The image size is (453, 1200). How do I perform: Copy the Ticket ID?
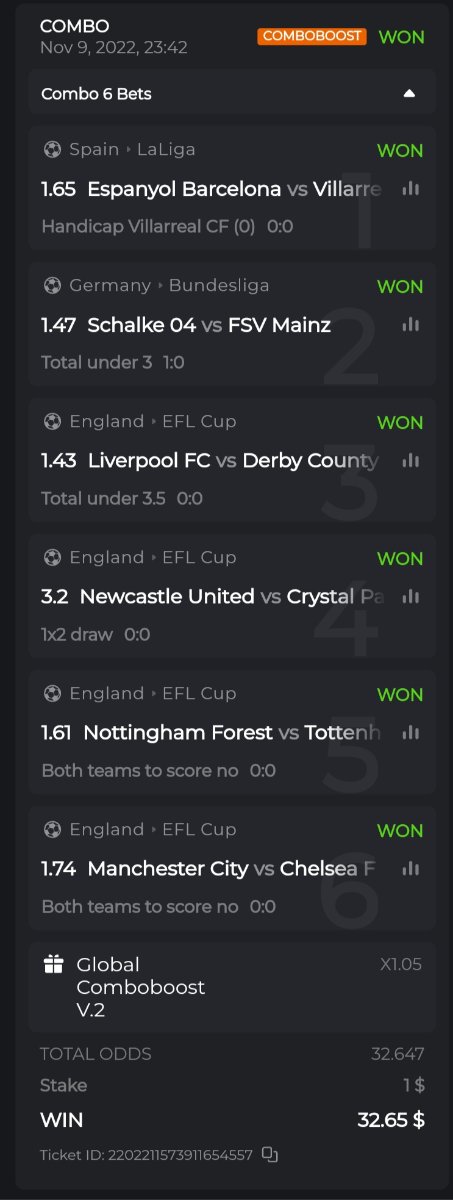269,1154
